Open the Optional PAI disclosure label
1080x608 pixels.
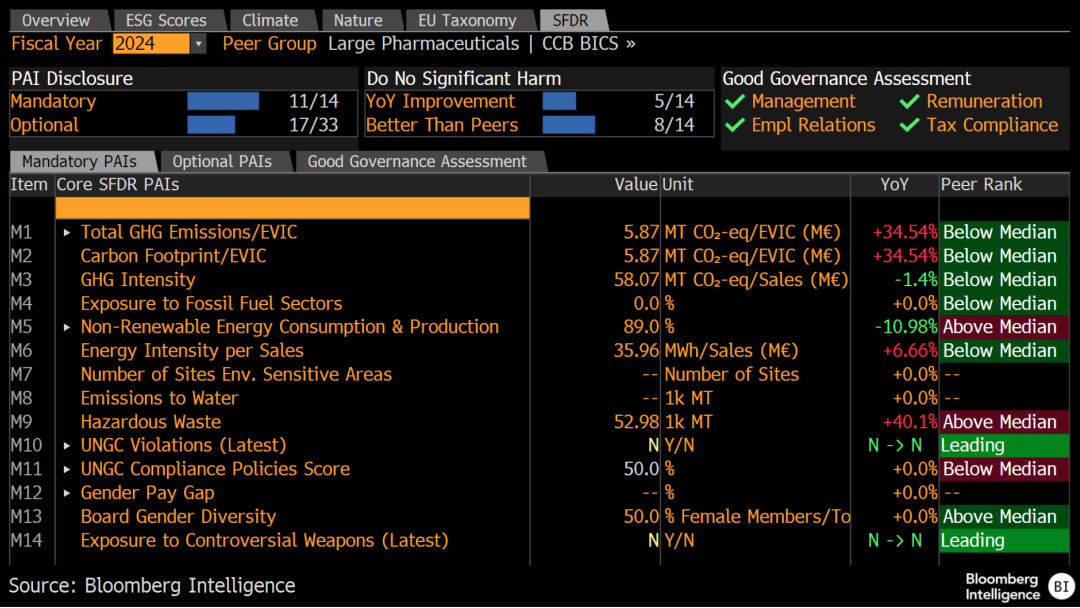[x=45, y=125]
